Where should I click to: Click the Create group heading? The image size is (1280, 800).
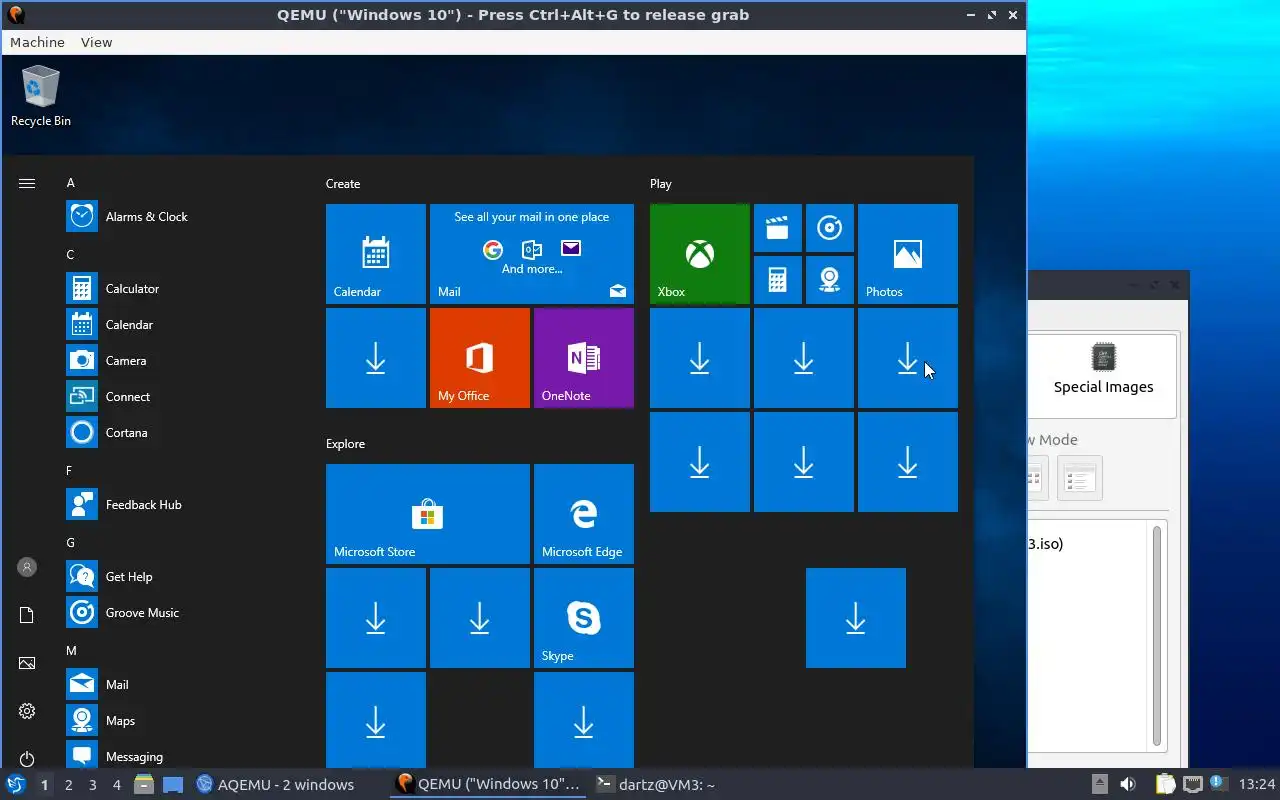(x=343, y=184)
